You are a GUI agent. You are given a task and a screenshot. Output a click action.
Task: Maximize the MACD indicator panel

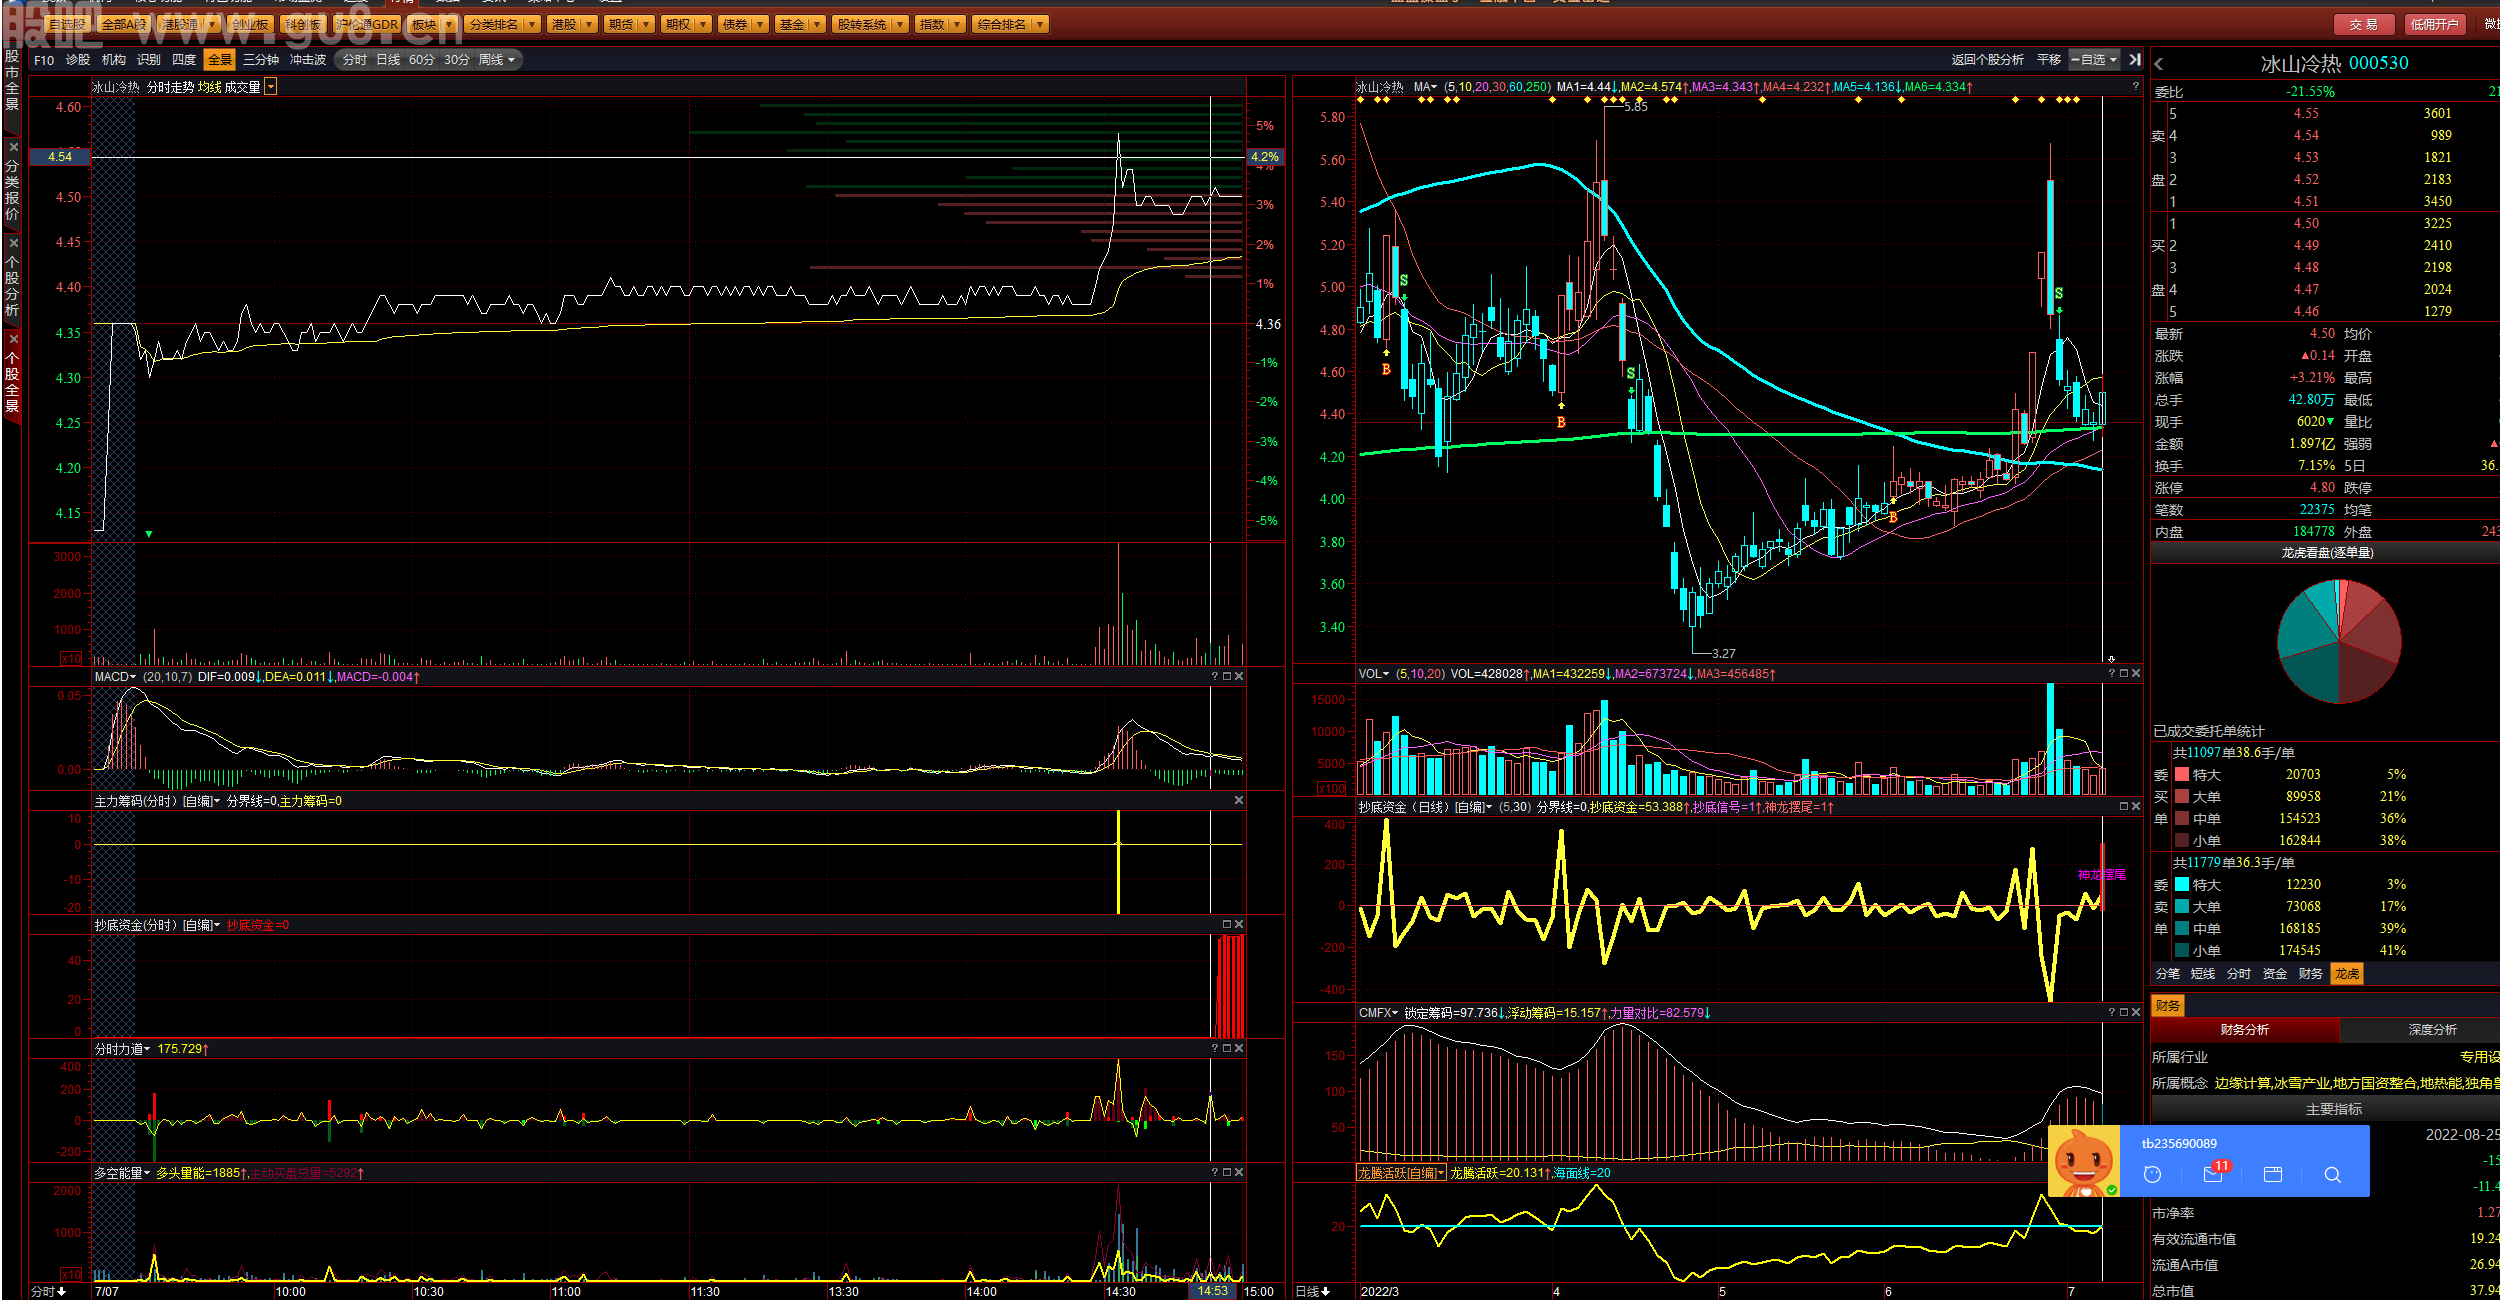tap(1227, 677)
